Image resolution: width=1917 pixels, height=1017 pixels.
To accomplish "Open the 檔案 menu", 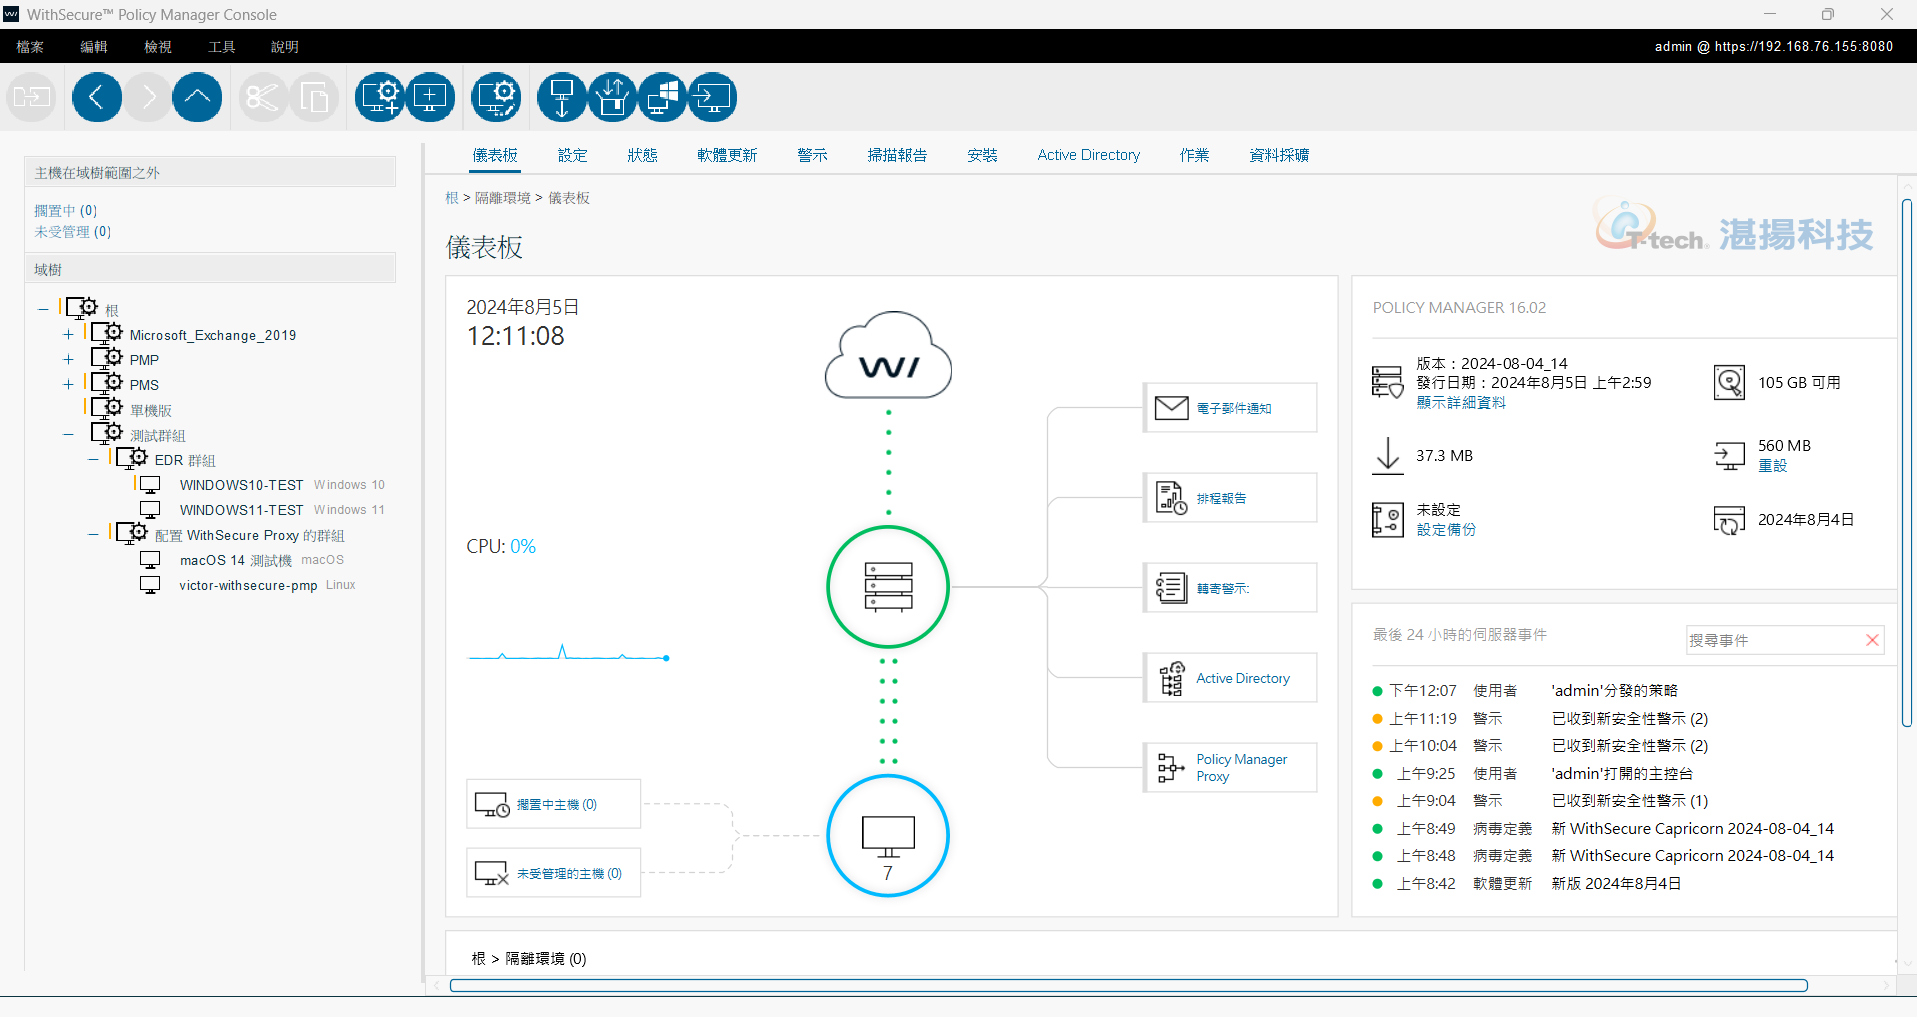I will coord(30,47).
